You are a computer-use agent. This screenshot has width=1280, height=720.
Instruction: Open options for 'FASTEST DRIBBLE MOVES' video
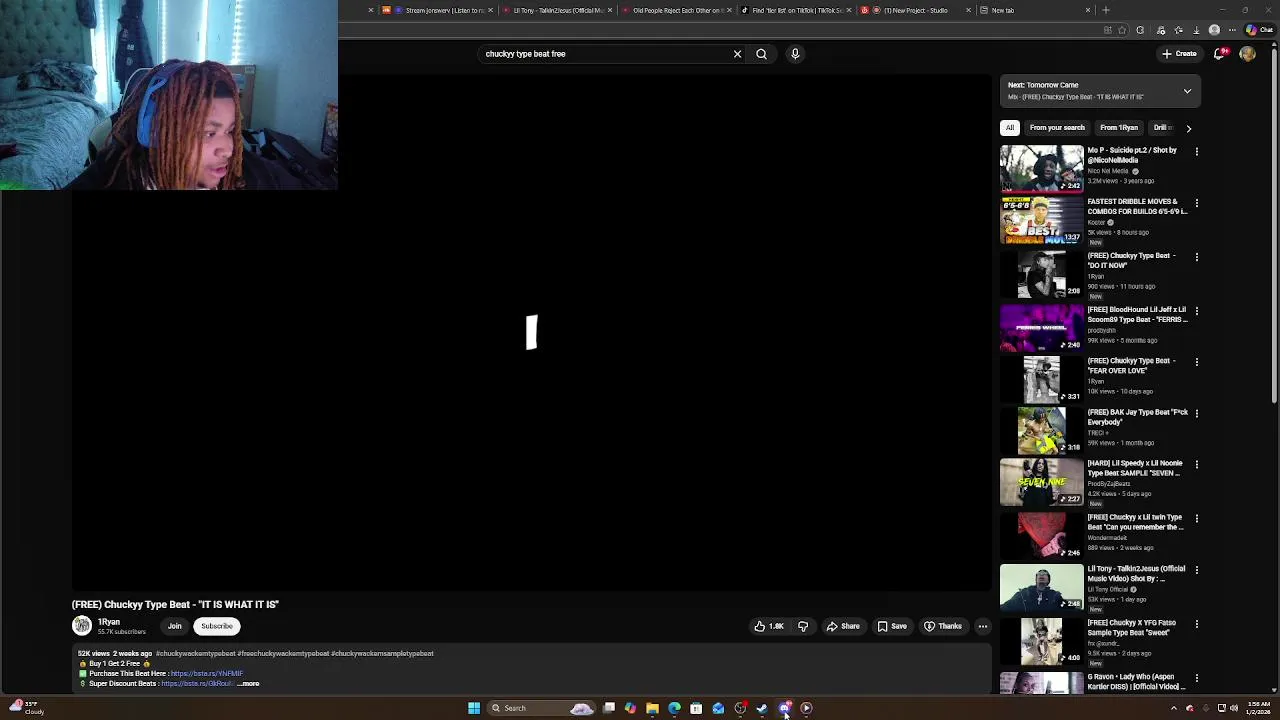pos(1196,203)
